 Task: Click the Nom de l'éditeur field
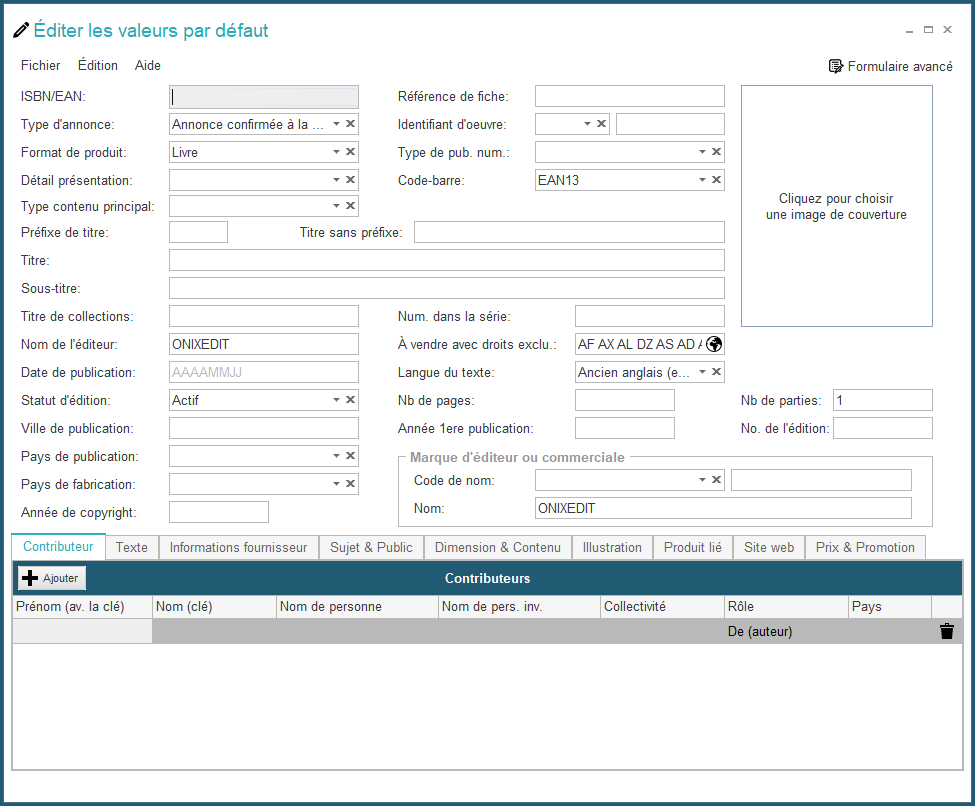click(264, 344)
